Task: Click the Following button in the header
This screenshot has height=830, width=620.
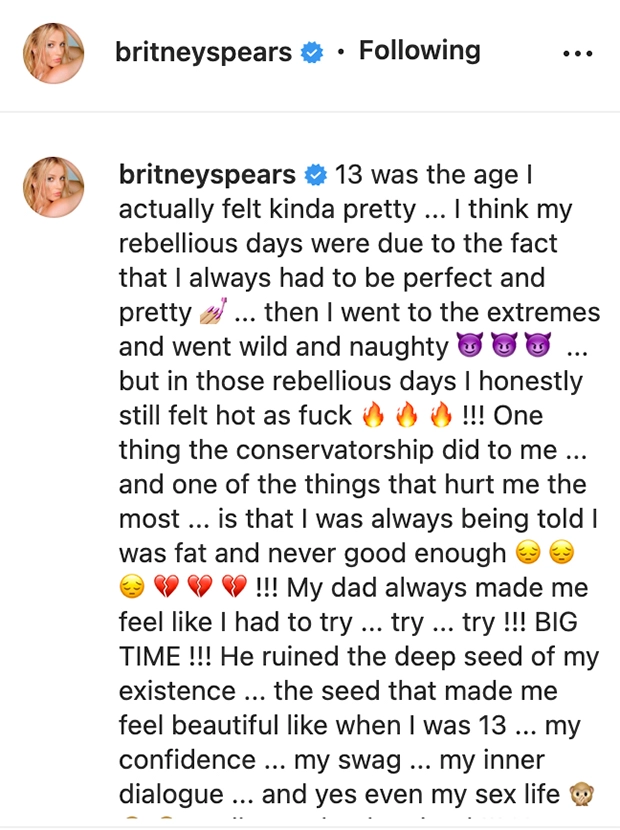Action: (x=420, y=52)
